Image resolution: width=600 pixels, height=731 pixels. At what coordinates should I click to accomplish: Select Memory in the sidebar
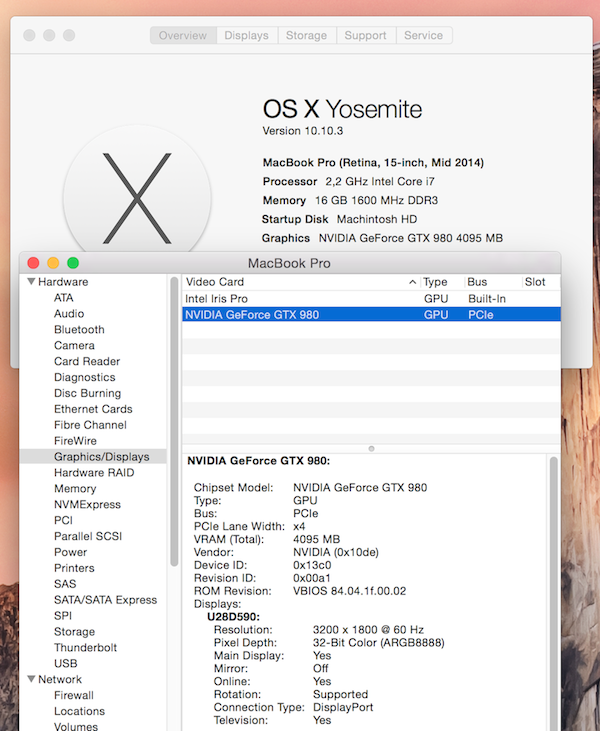(x=75, y=489)
